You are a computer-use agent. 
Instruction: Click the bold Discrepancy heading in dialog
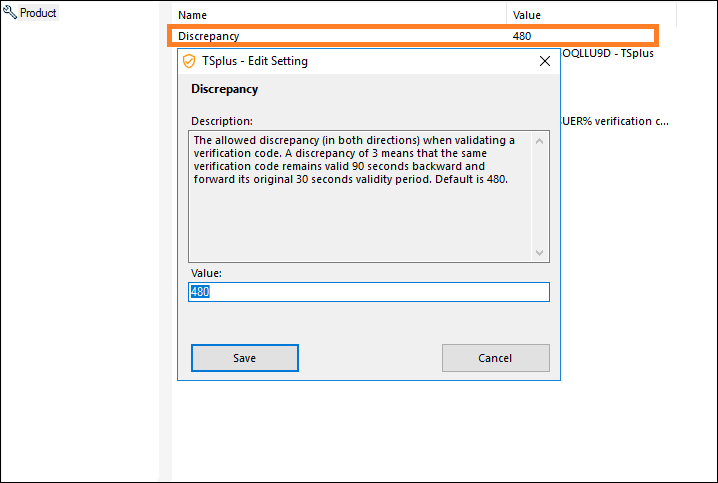(x=224, y=89)
